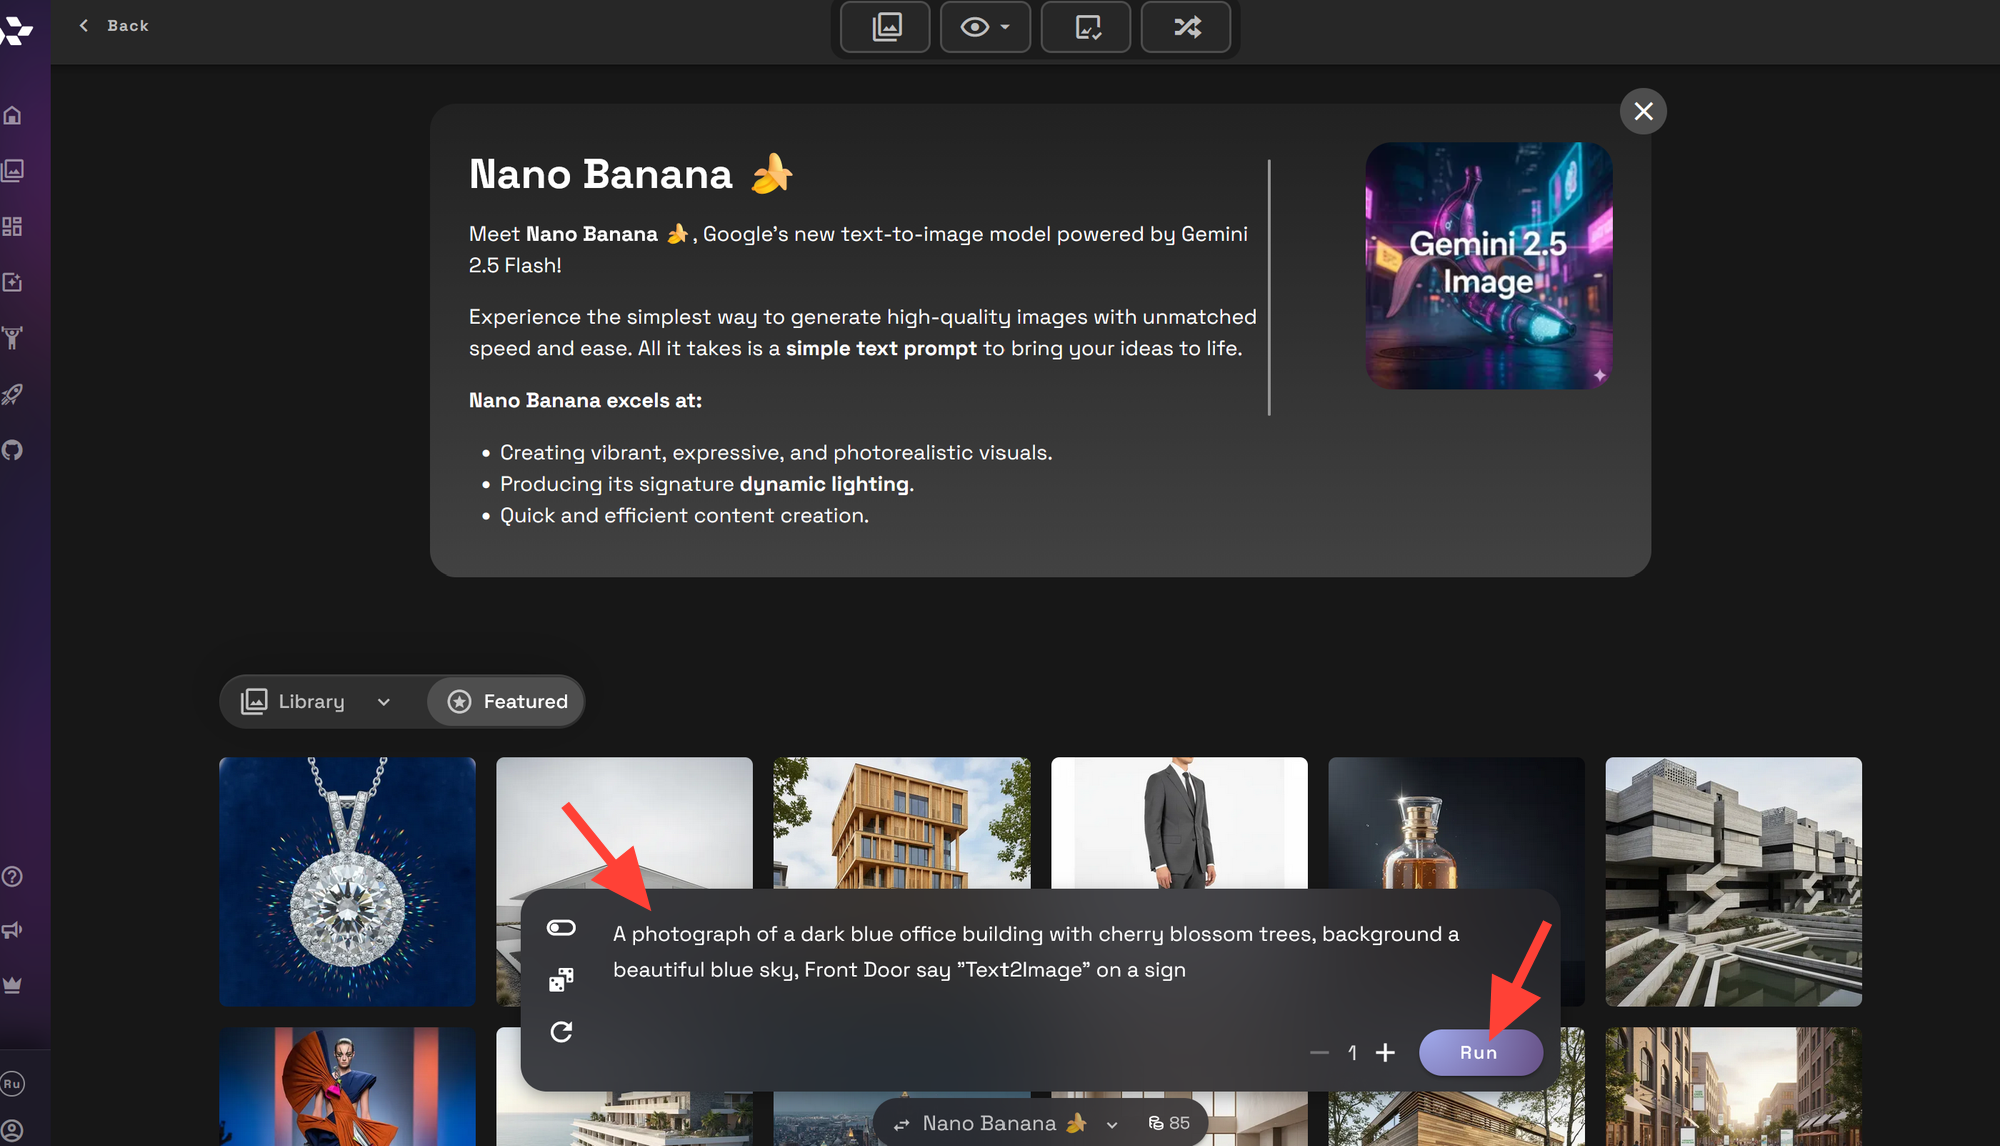Click the home icon in sidebar
The height and width of the screenshot is (1146, 2000).
point(13,115)
